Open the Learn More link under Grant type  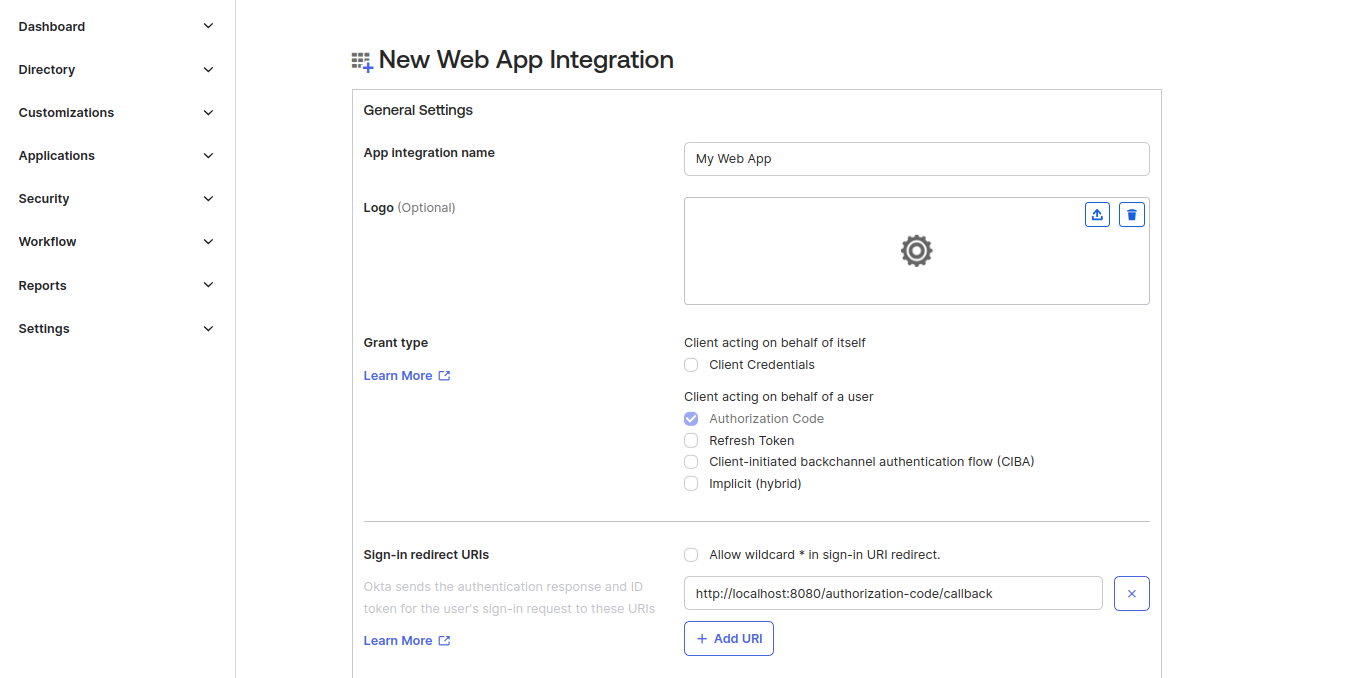coord(397,375)
